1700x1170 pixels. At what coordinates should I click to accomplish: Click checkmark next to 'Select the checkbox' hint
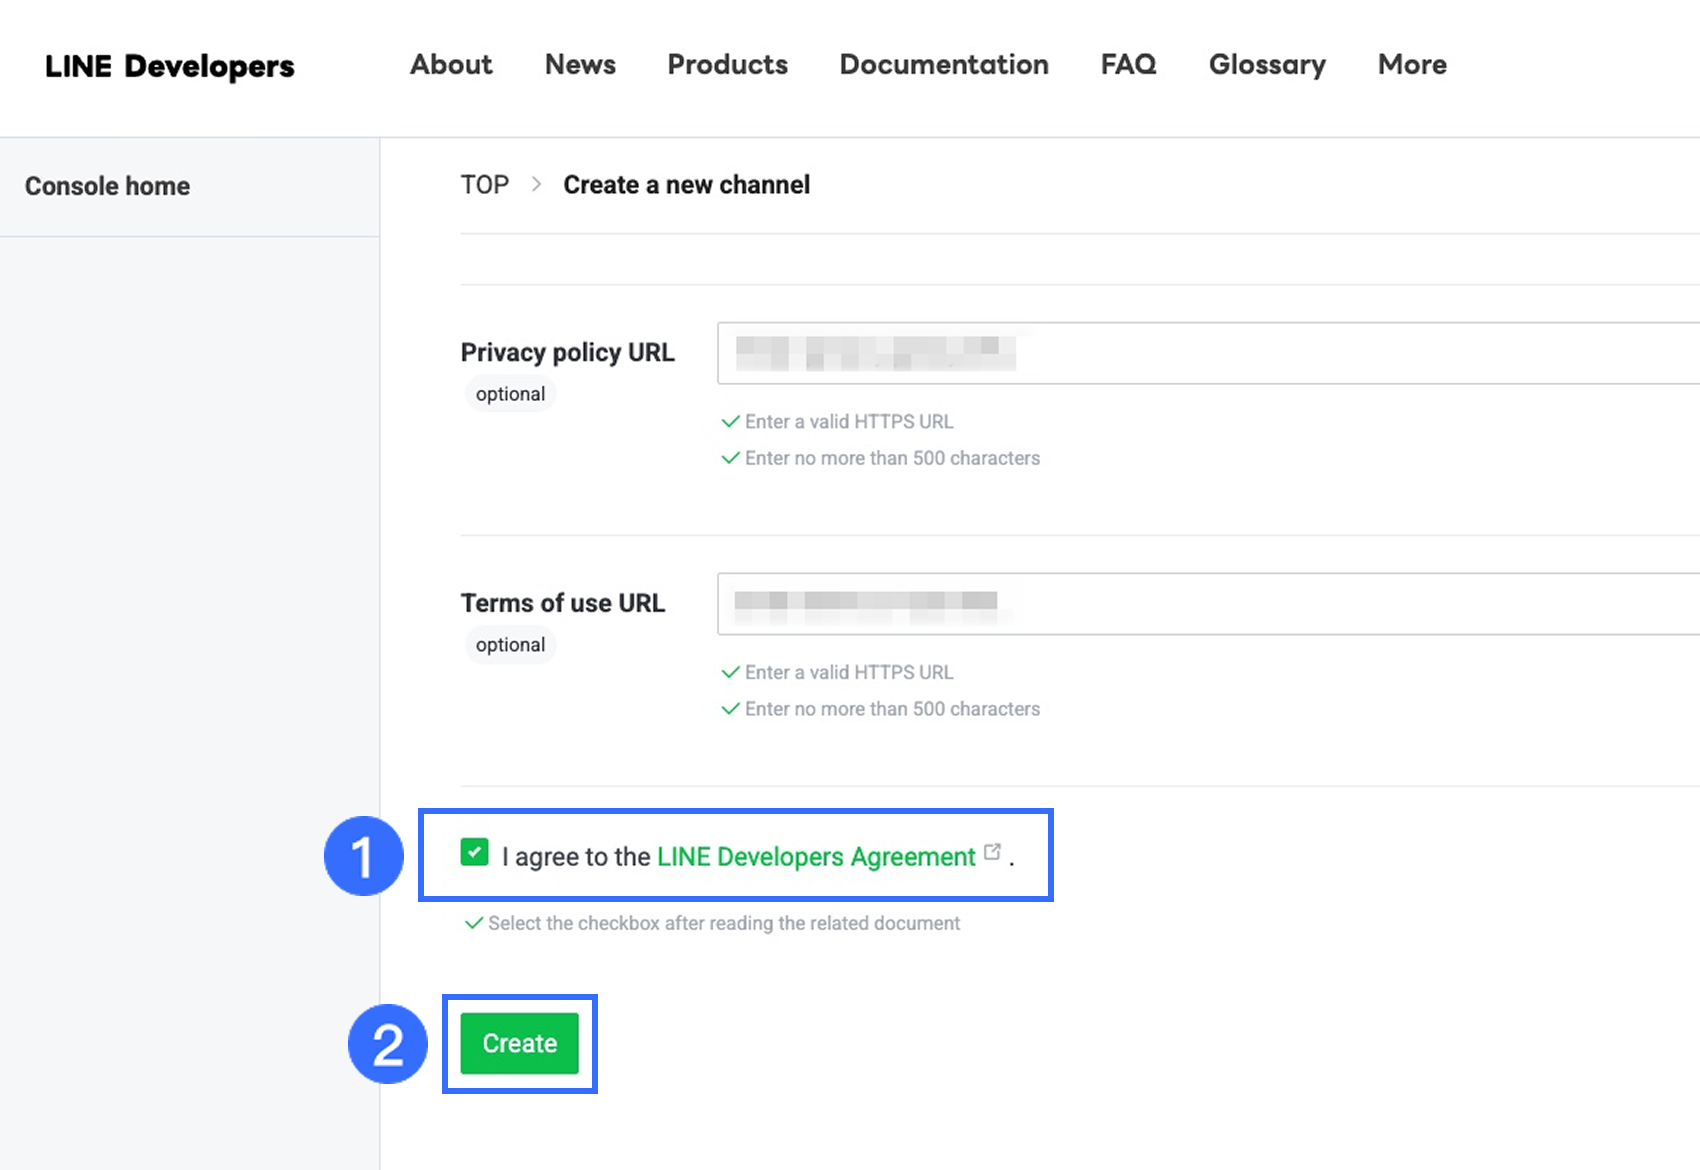[473, 923]
